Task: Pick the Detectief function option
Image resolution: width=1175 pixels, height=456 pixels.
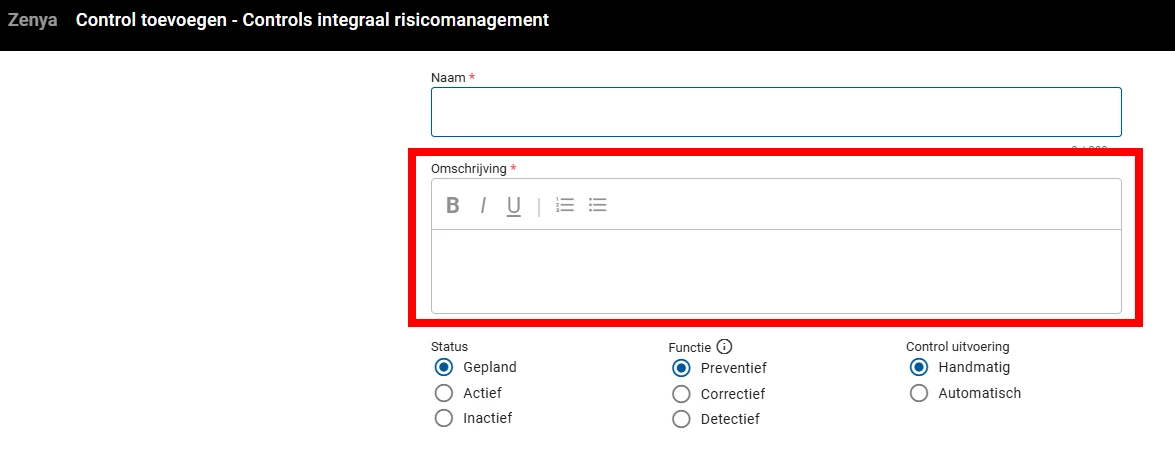Action: click(682, 419)
